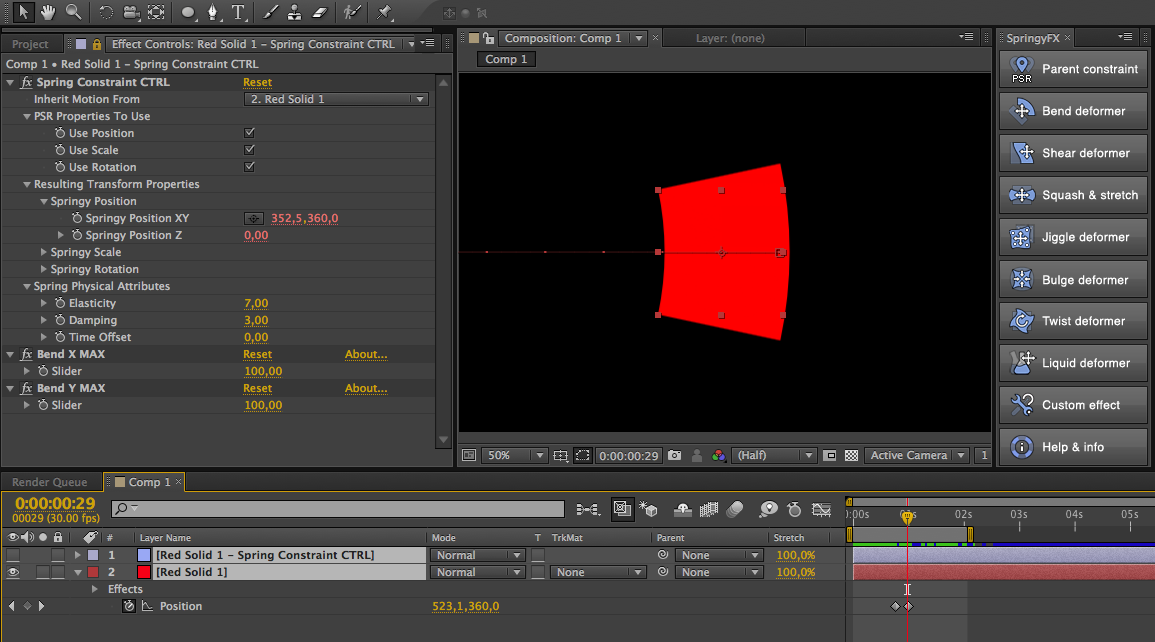This screenshot has height=642, width=1155.
Task: Select the Eraser tool
Action: point(320,12)
